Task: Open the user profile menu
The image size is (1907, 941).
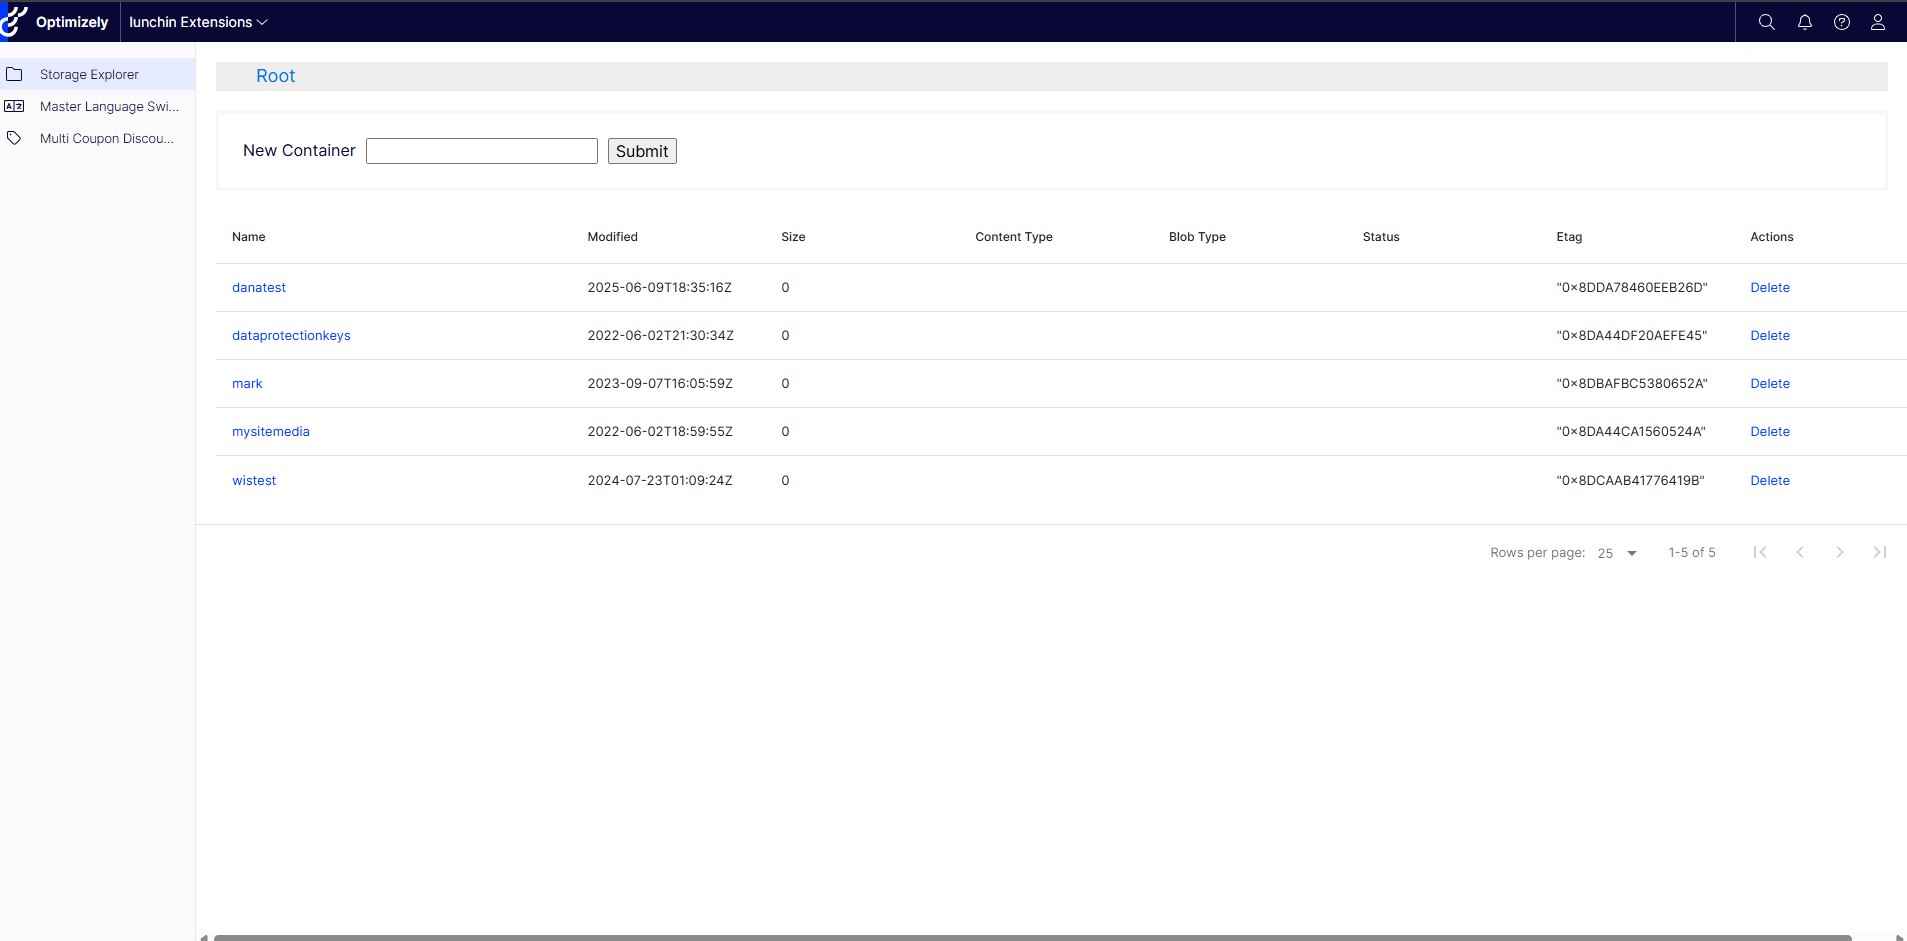Action: click(x=1878, y=21)
